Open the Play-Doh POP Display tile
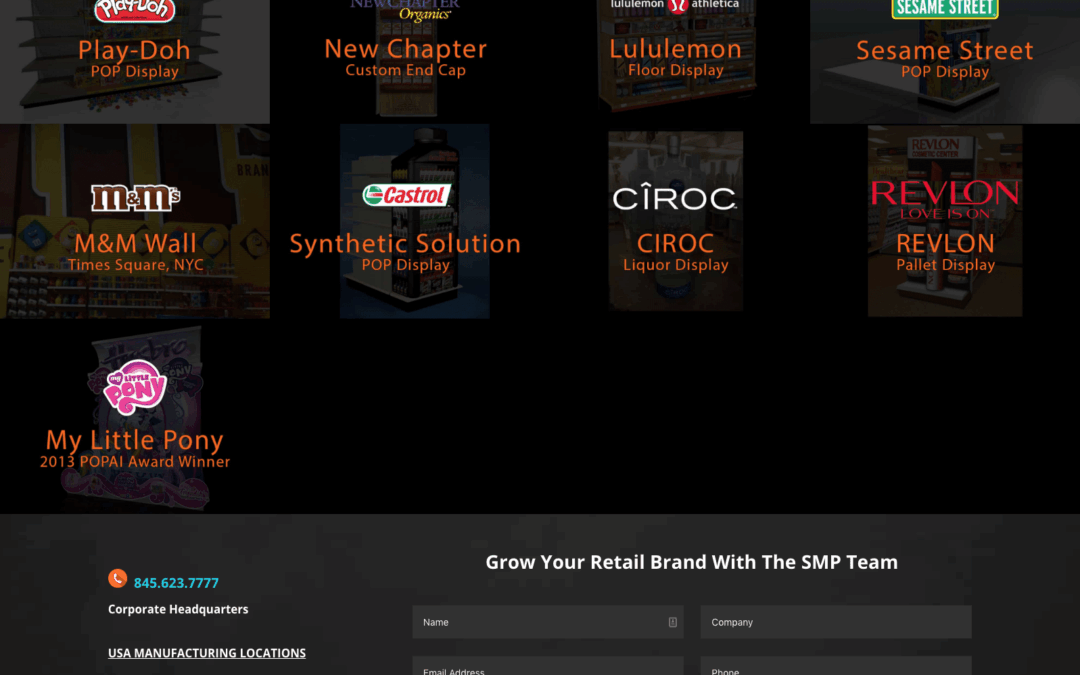1080x675 pixels. point(135,61)
